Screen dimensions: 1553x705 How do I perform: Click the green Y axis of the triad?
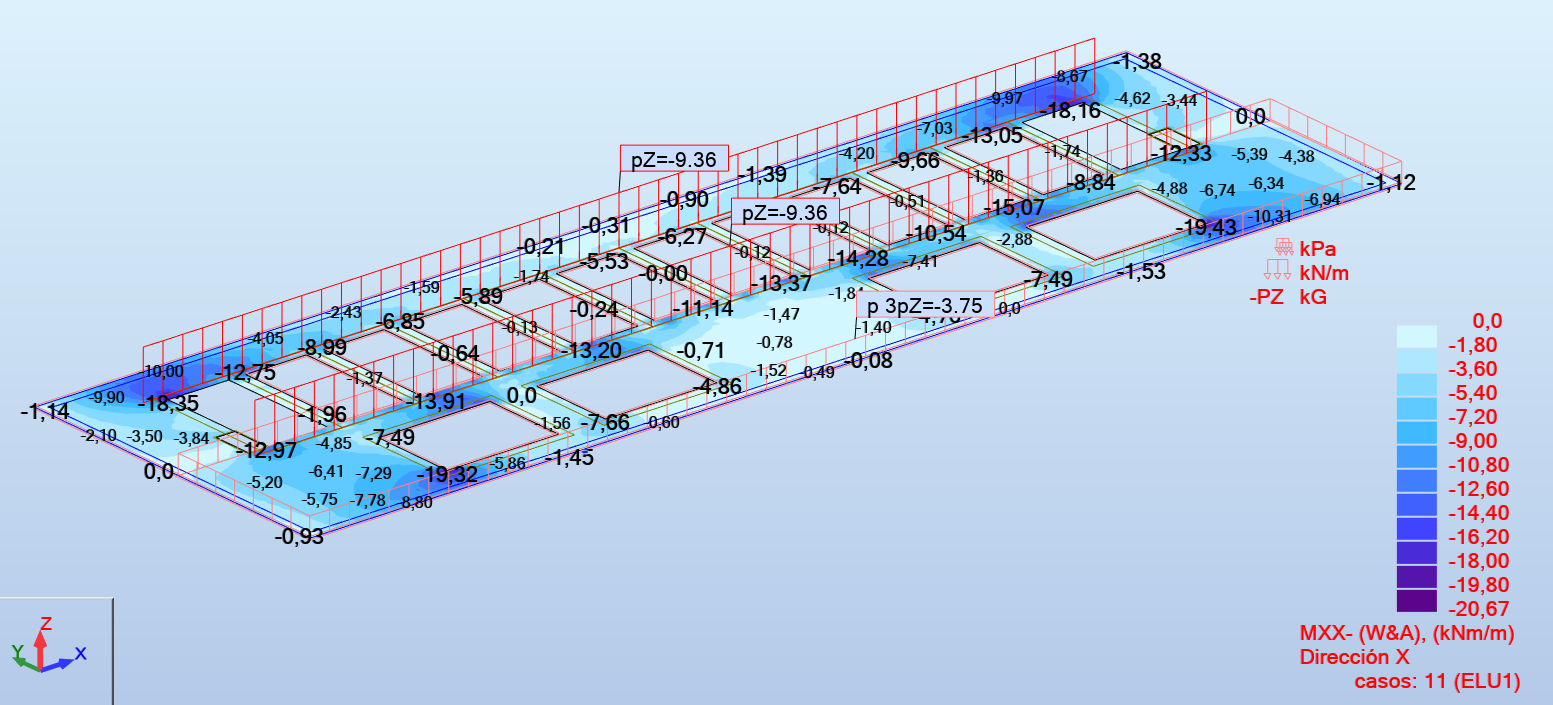pos(22,656)
